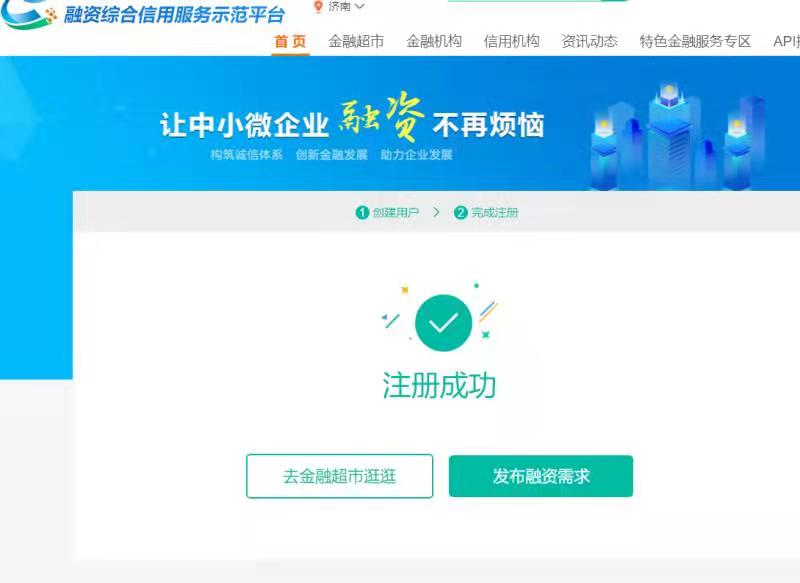Go to 金融超市 menu item

[356, 41]
